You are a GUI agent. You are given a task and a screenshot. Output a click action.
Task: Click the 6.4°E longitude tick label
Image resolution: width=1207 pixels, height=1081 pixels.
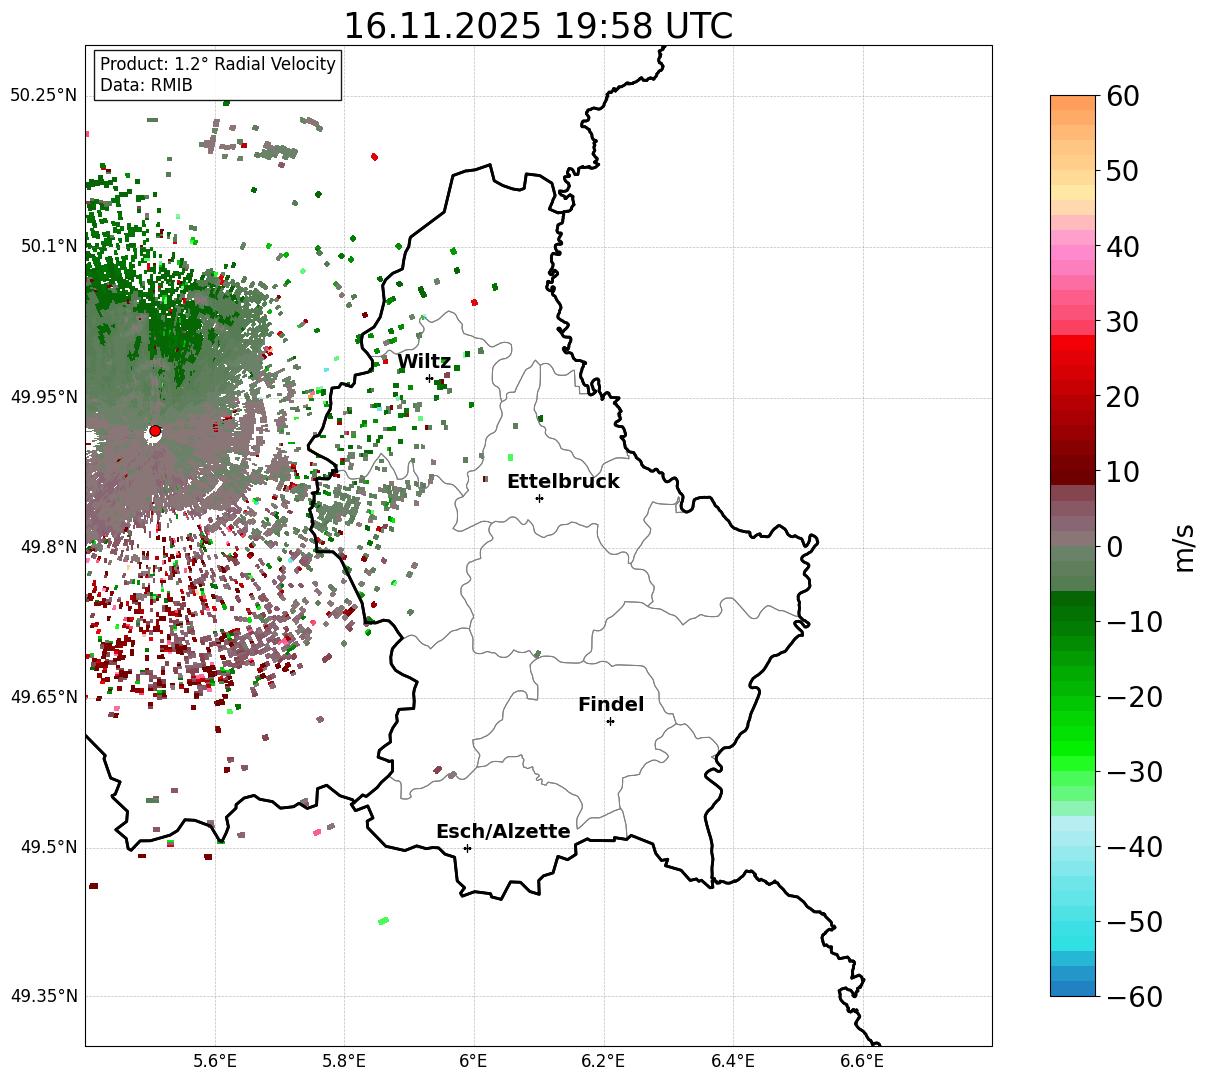(x=733, y=1062)
